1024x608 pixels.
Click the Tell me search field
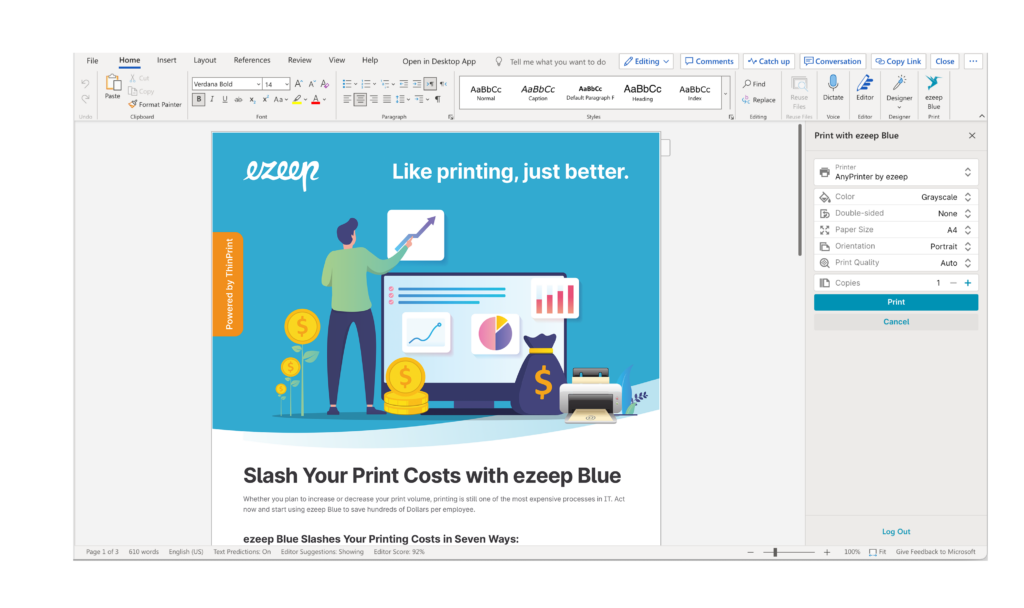click(558, 62)
